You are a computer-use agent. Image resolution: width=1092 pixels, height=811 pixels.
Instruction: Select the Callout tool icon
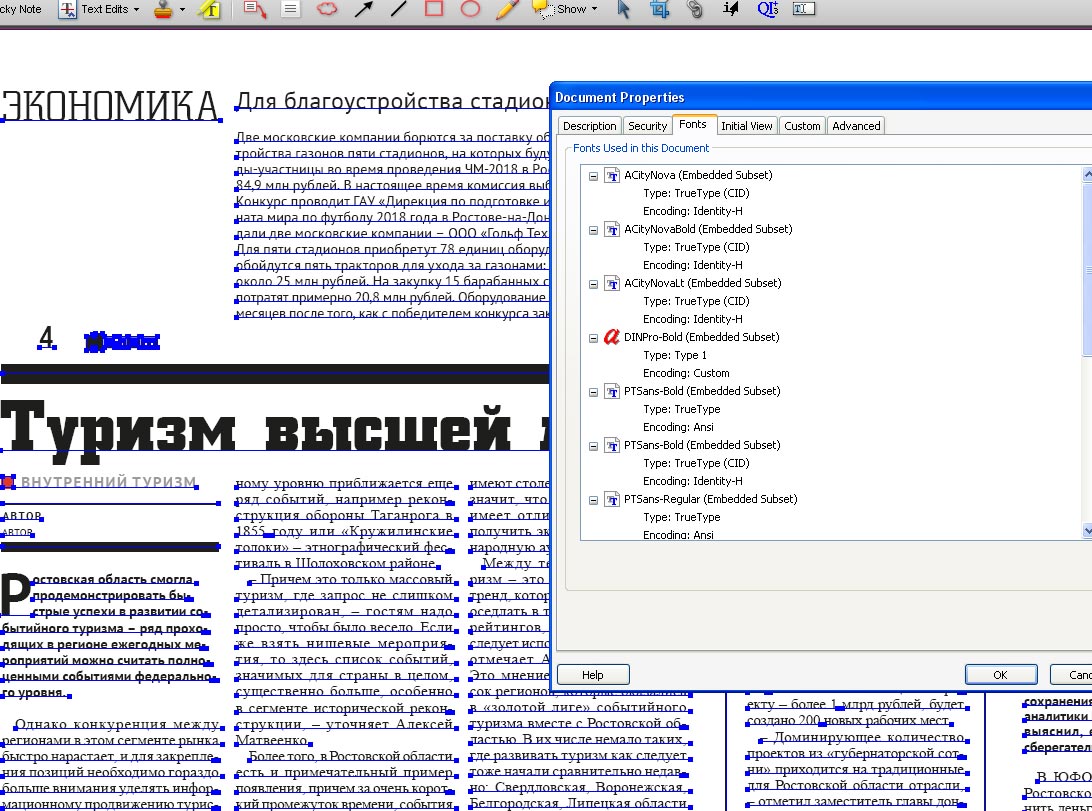coord(255,10)
